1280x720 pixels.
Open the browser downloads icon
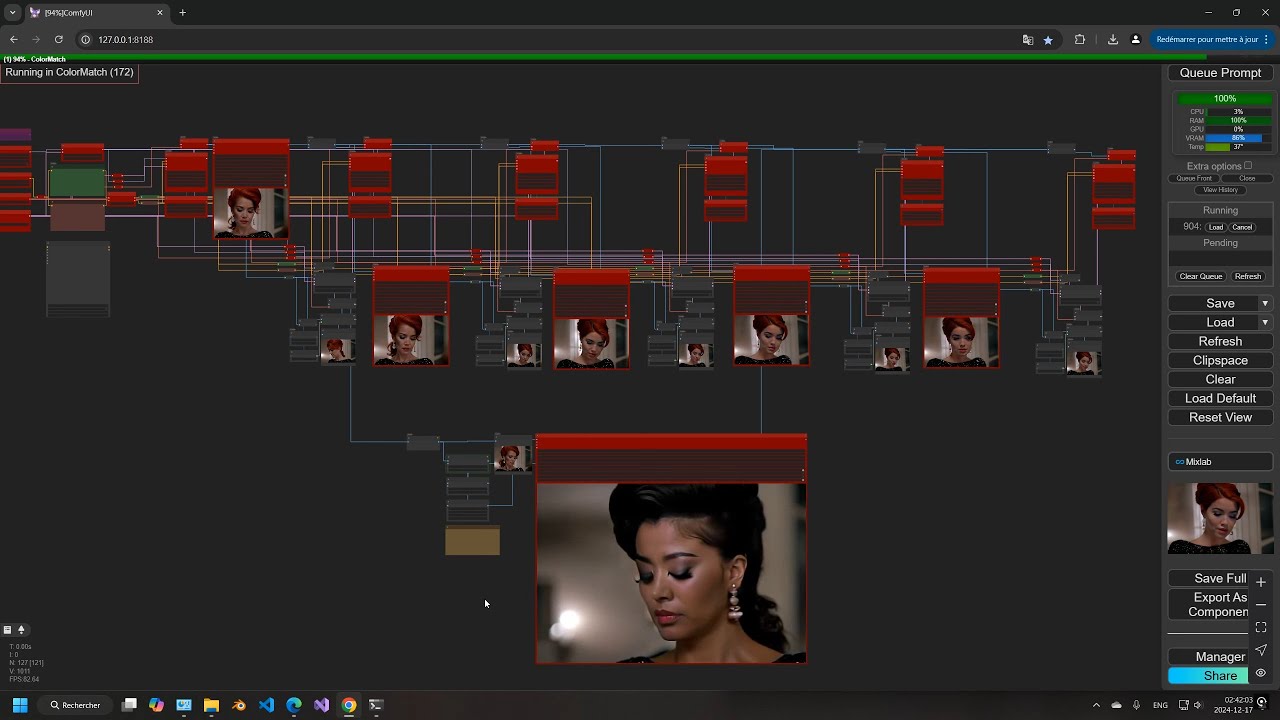tap(1113, 40)
